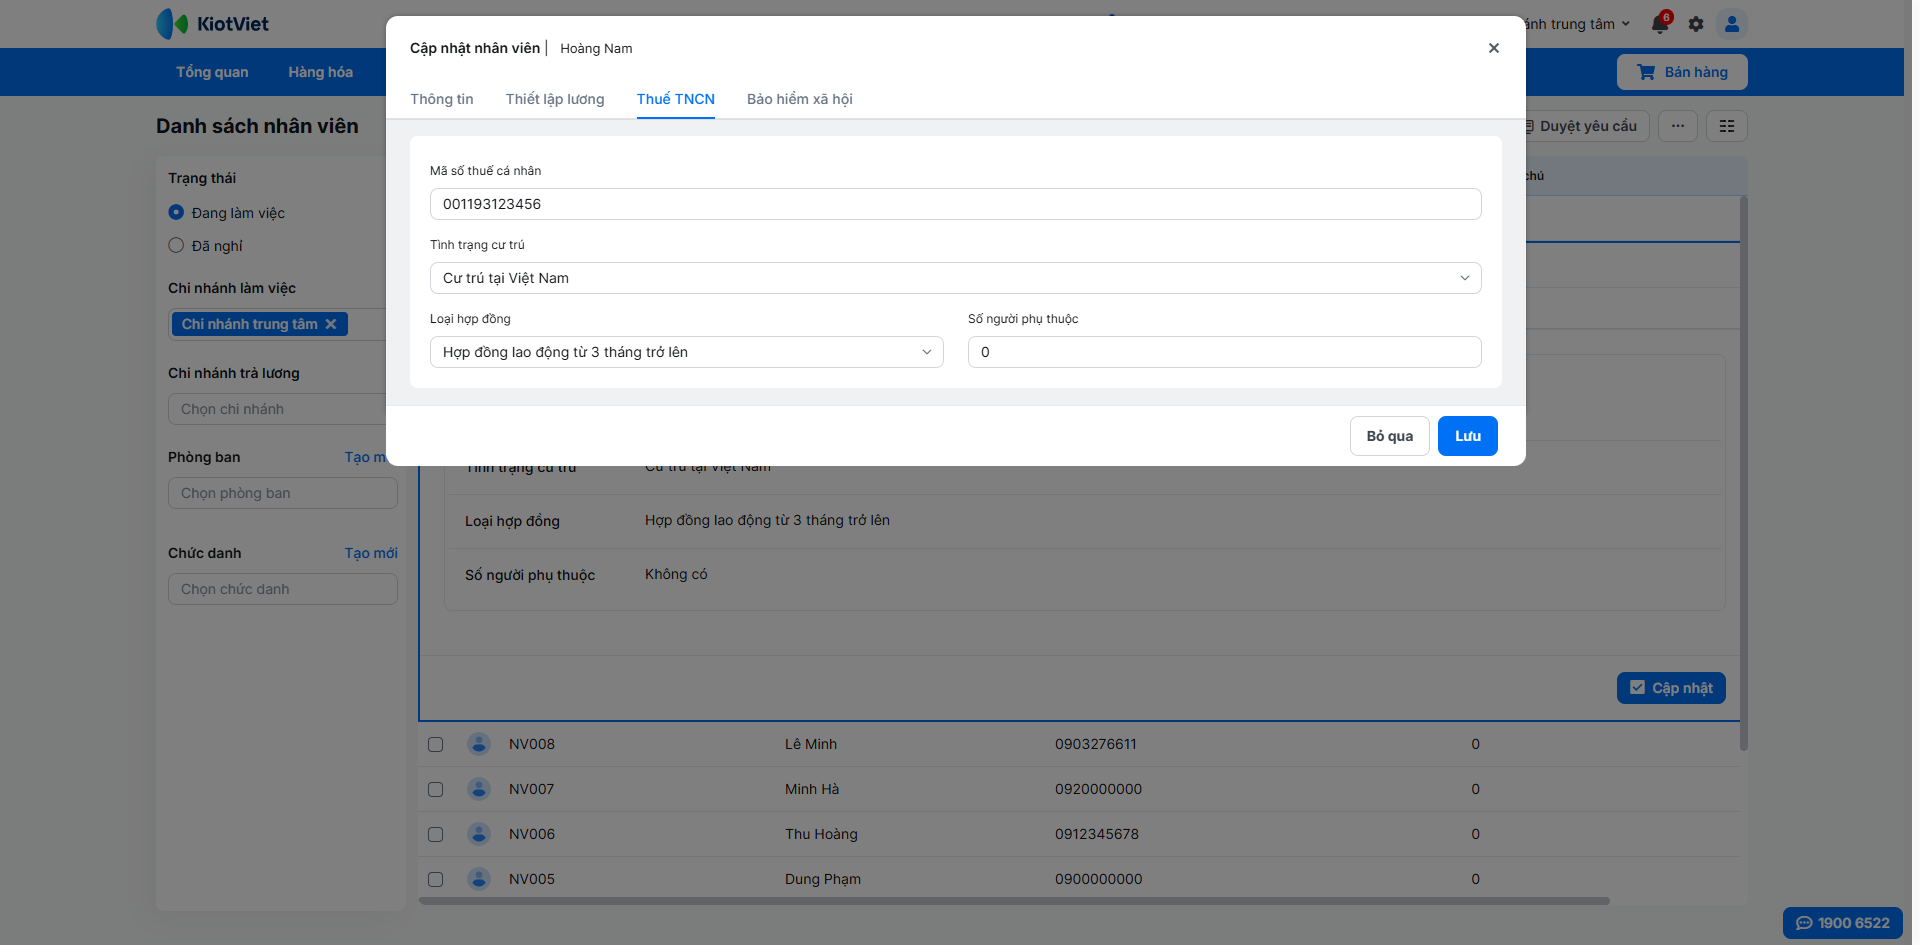Click the more options ellipsis button
Viewport: 1920px width, 945px height.
point(1678,126)
